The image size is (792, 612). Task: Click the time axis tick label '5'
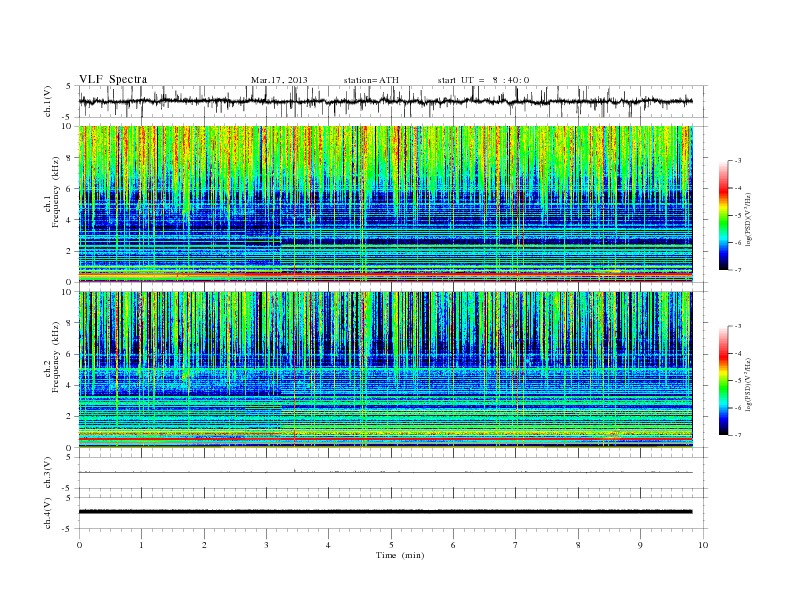391,545
